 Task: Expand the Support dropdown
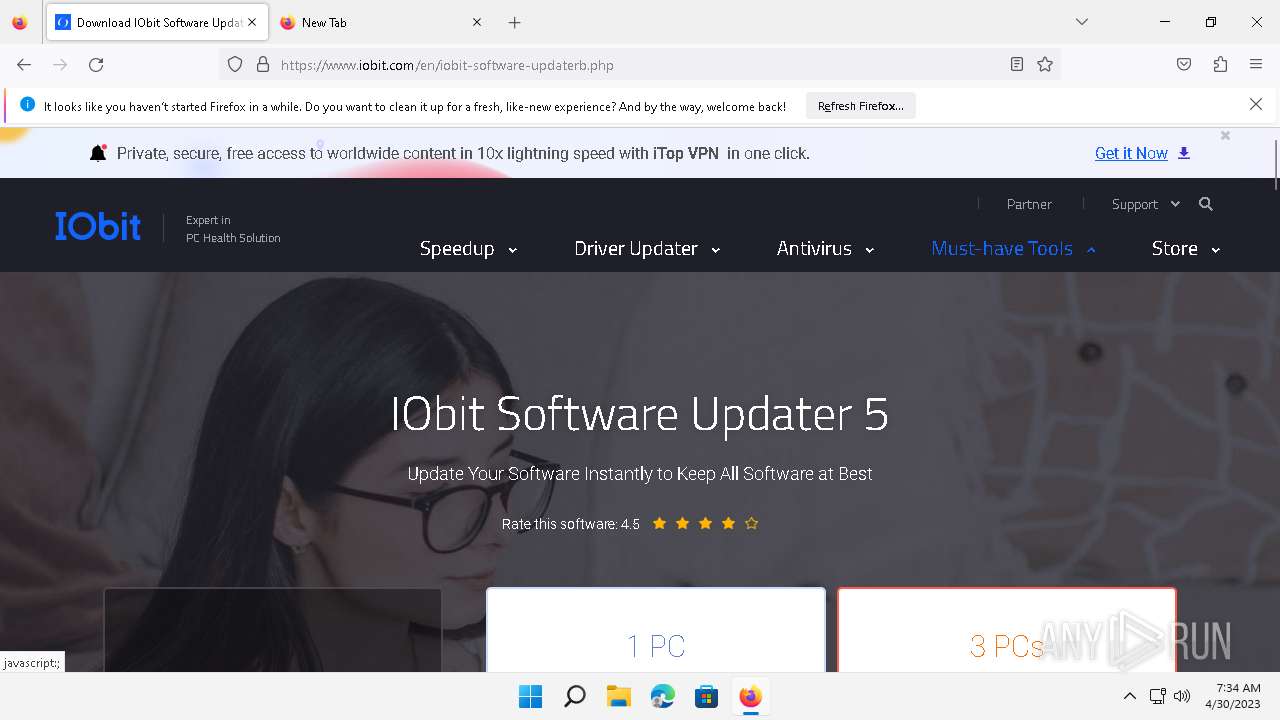[x=1146, y=204]
